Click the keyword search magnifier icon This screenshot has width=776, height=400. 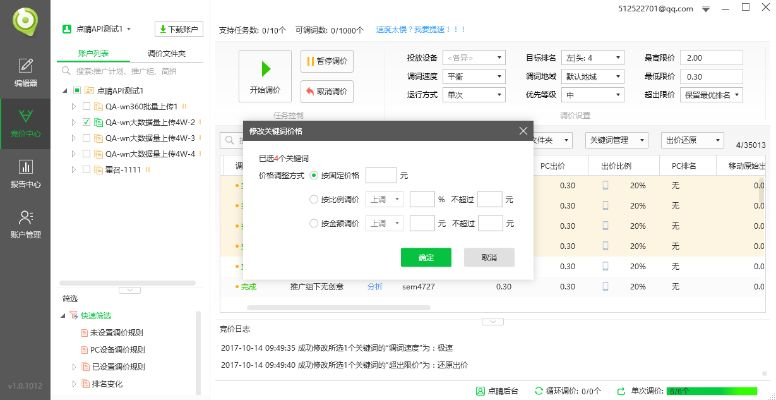229,140
